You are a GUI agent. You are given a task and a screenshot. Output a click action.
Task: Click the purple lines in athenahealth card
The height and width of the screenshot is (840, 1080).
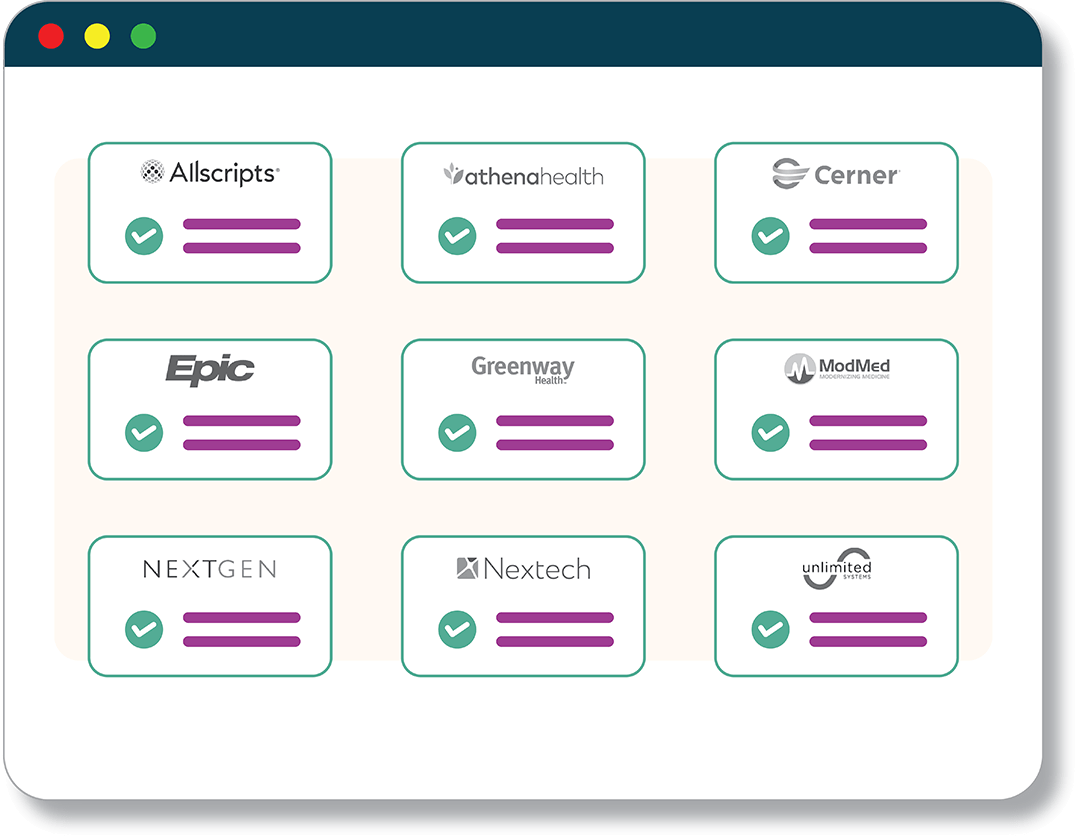click(x=554, y=236)
